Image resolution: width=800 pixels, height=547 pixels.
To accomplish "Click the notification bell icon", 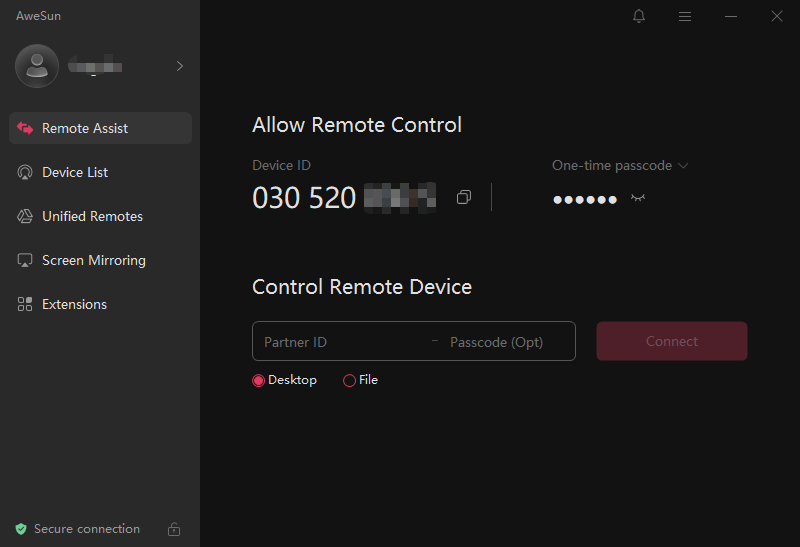I will coord(639,16).
